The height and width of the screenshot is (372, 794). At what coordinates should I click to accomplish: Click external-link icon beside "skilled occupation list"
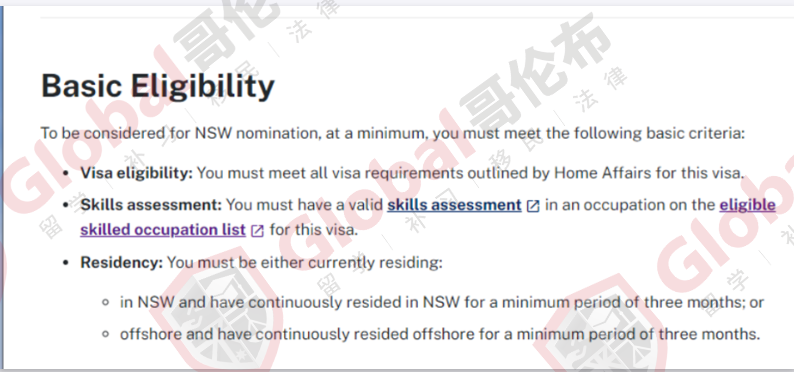[x=258, y=231]
